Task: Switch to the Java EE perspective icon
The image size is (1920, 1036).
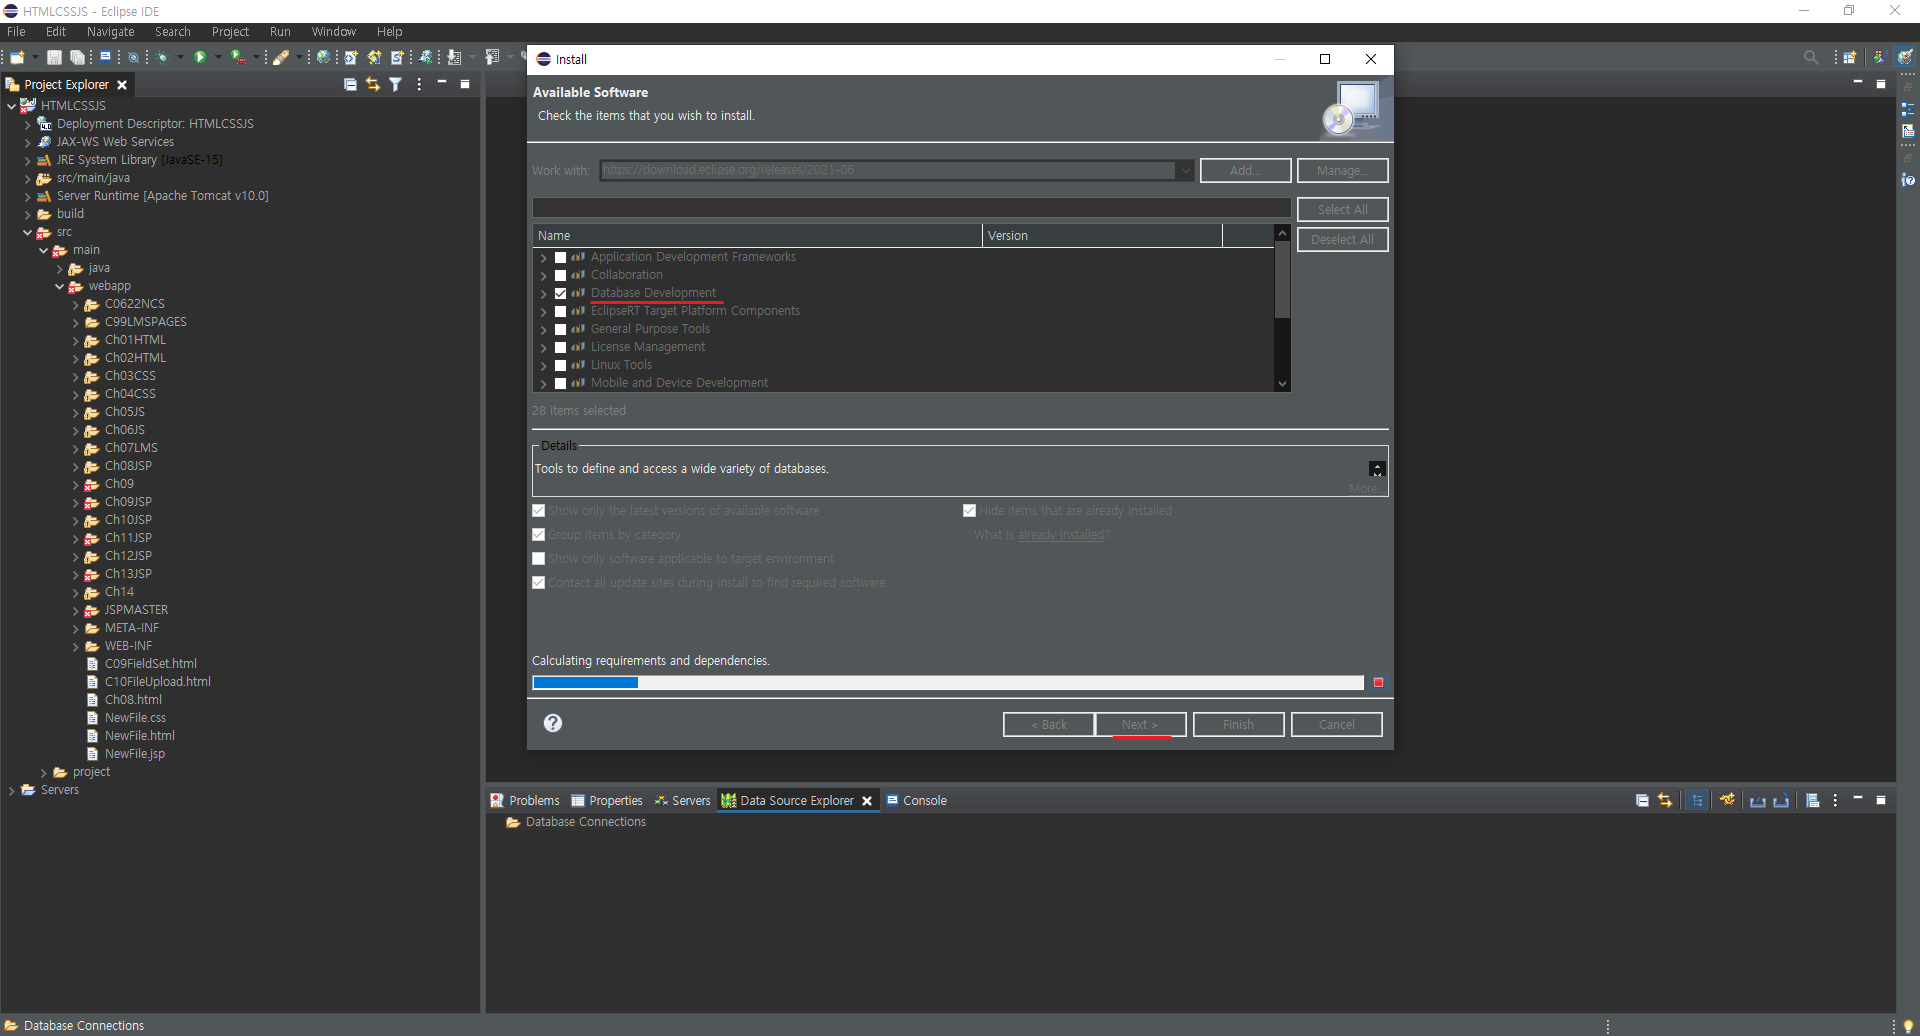Action: click(x=1879, y=58)
